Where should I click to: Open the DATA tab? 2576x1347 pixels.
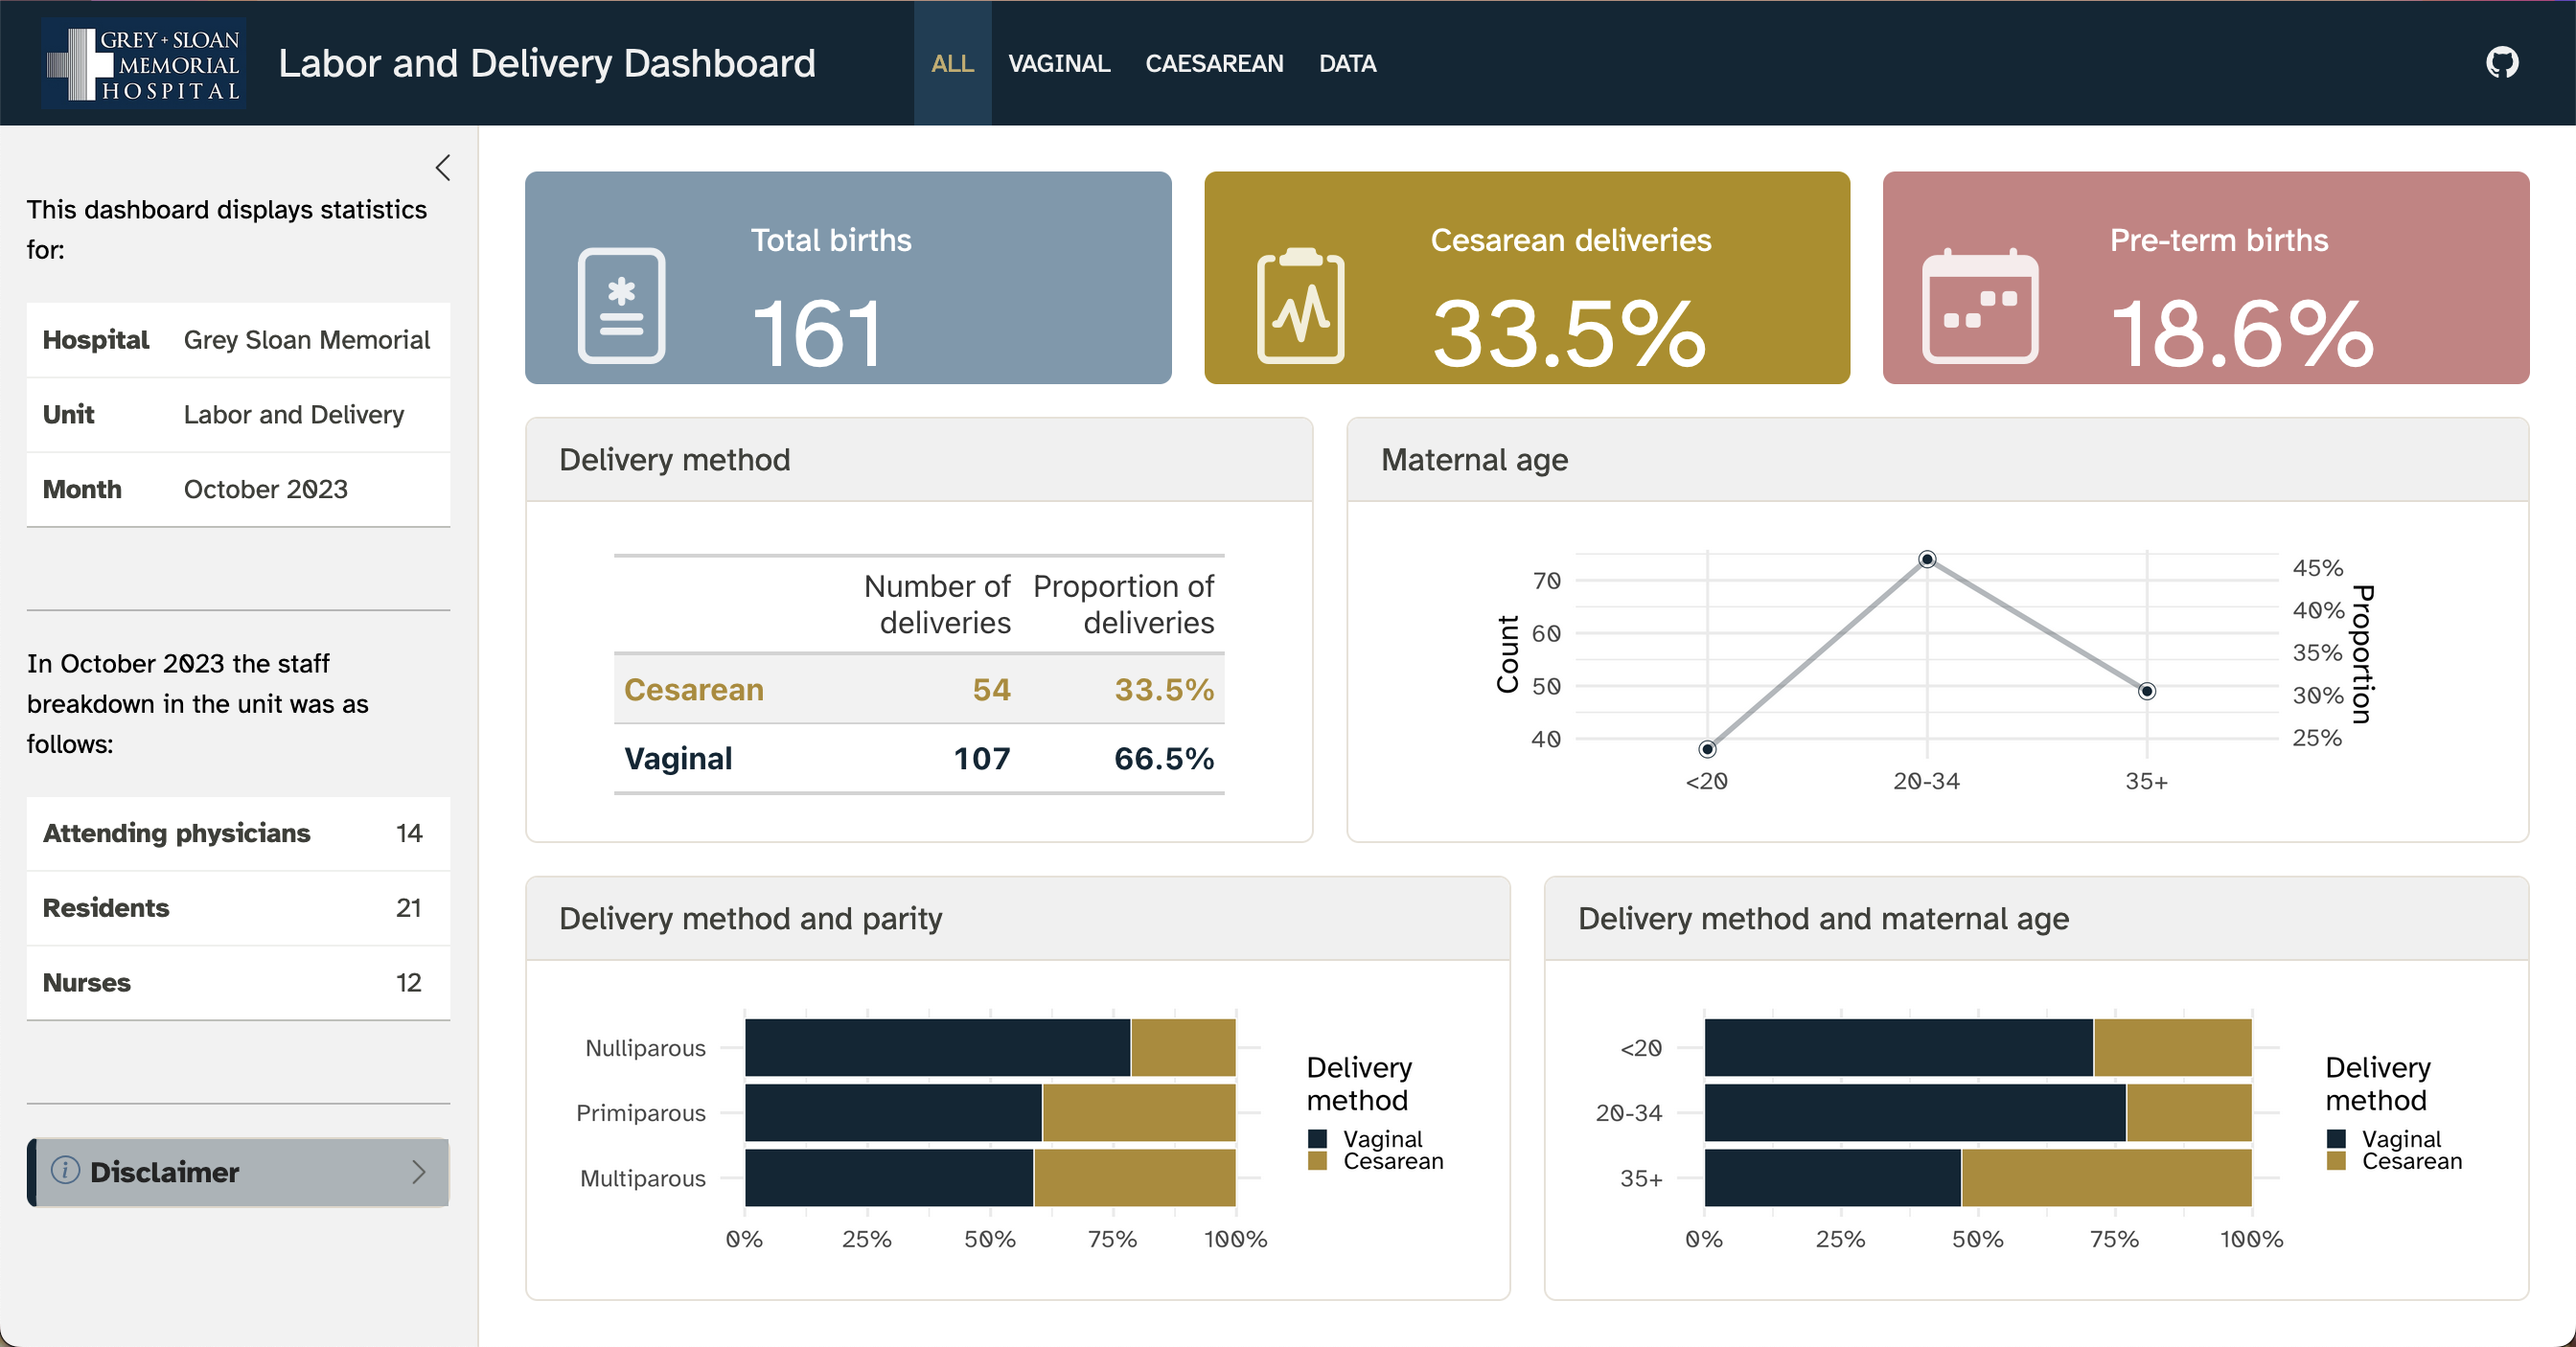point(1347,63)
